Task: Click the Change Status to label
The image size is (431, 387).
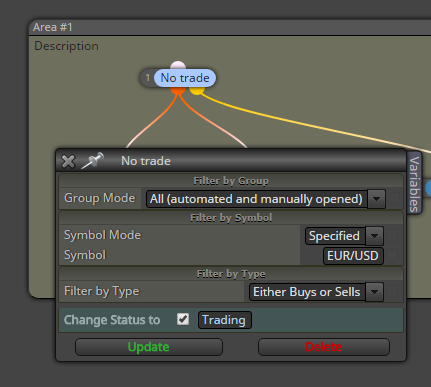Action: (x=112, y=320)
